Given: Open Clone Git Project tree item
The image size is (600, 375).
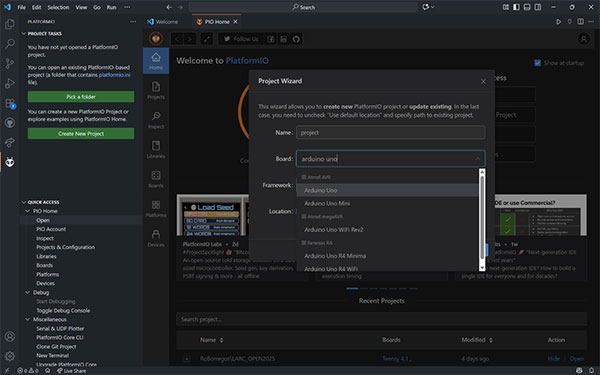Looking at the screenshot, I should pos(56,346).
